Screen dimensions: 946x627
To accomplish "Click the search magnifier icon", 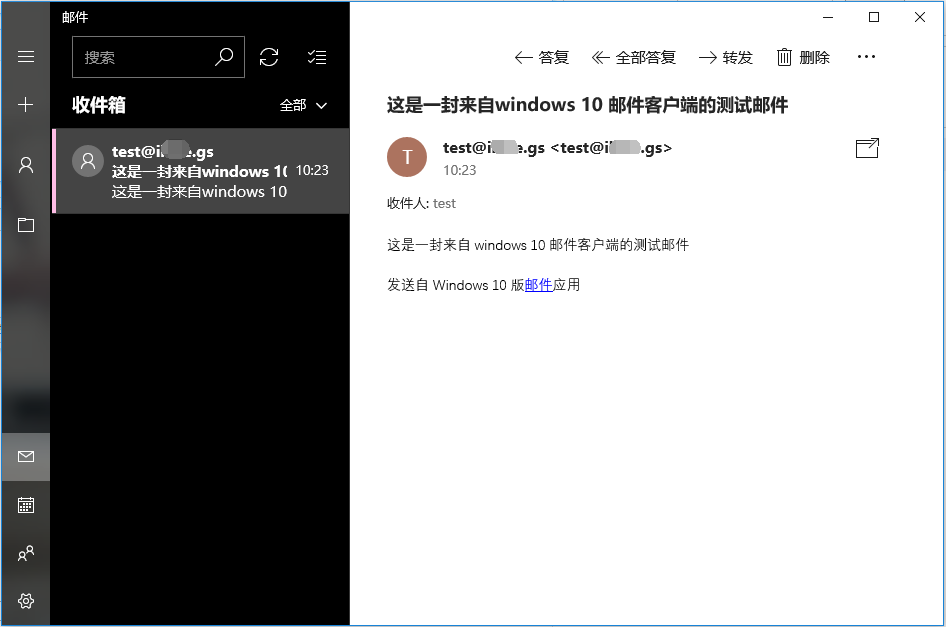I will [x=224, y=57].
